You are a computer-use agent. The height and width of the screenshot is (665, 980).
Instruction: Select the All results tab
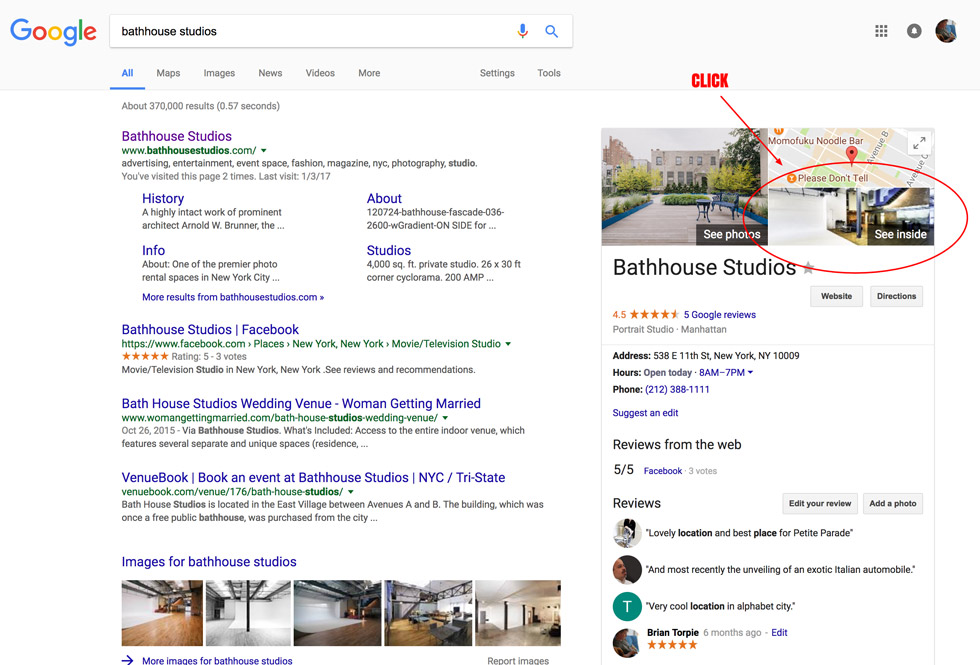pos(128,73)
